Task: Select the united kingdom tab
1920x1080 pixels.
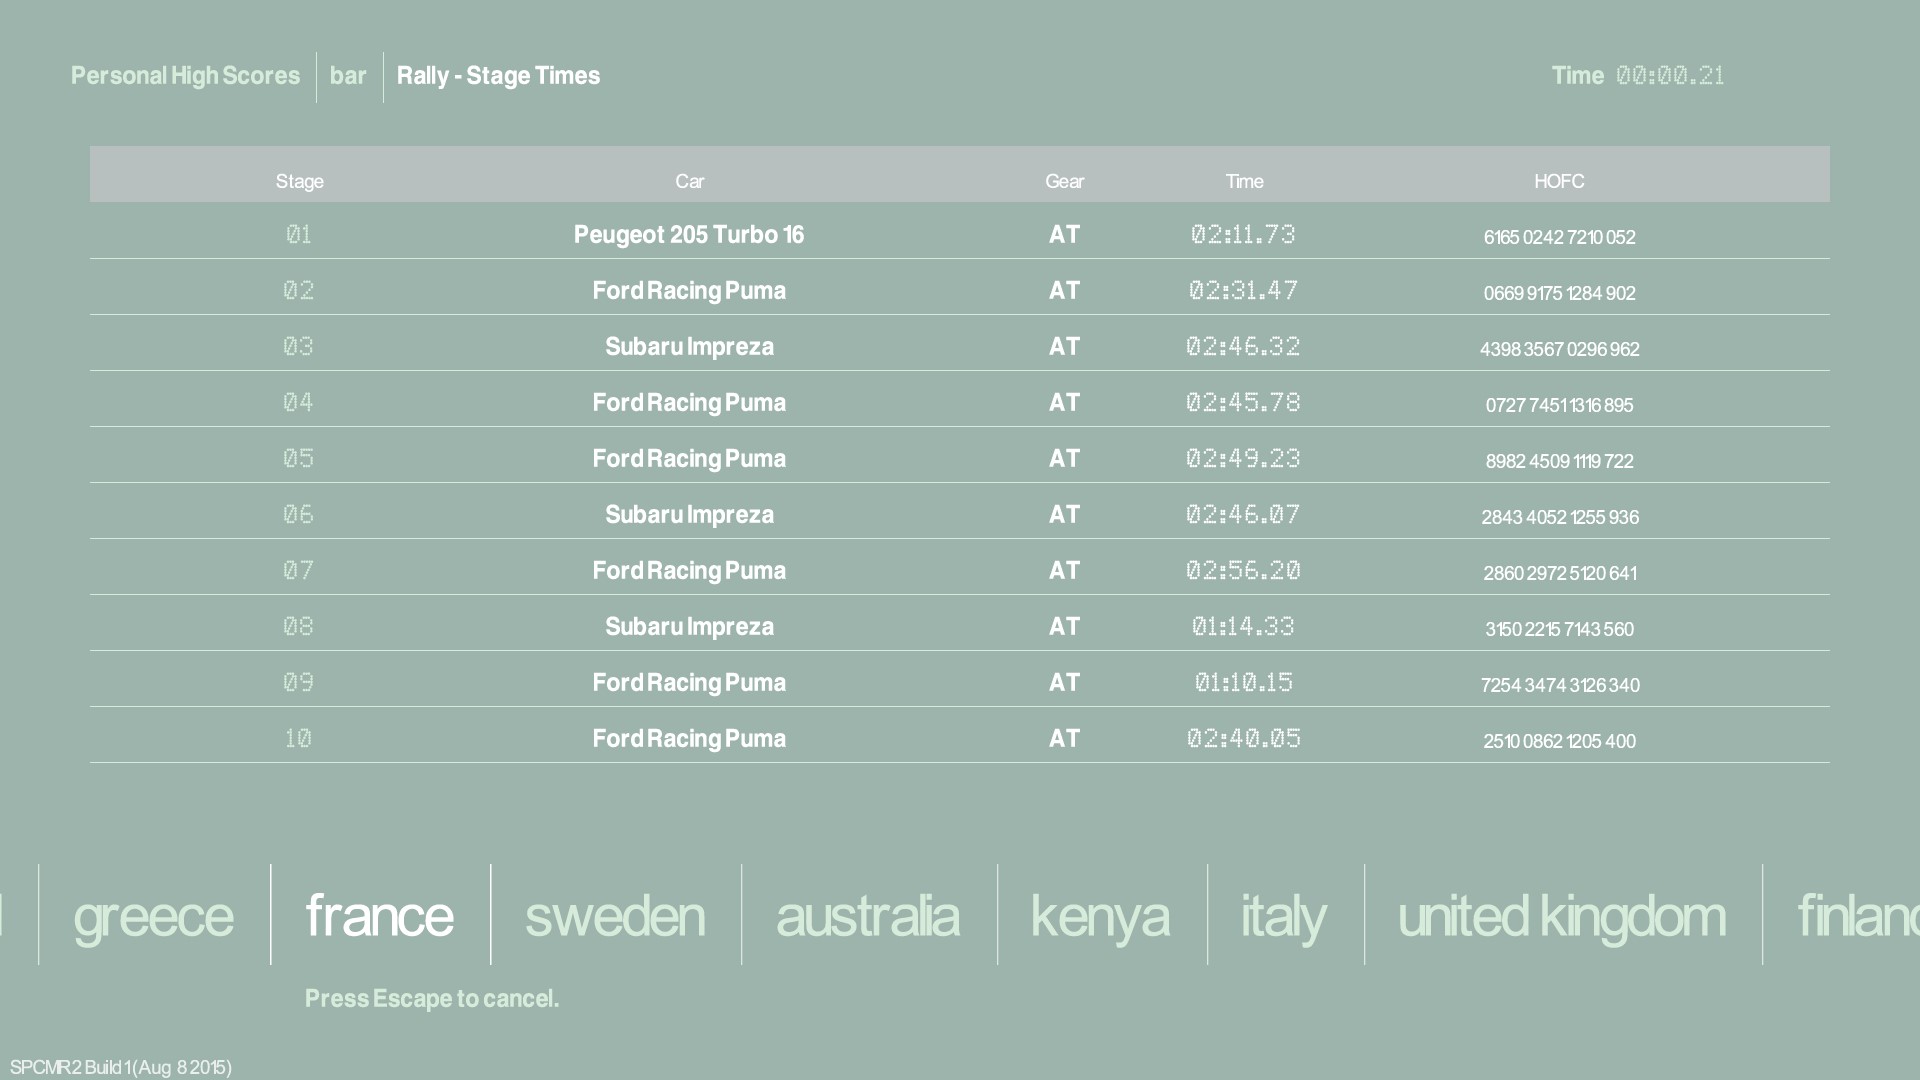Action: click(x=1561, y=916)
